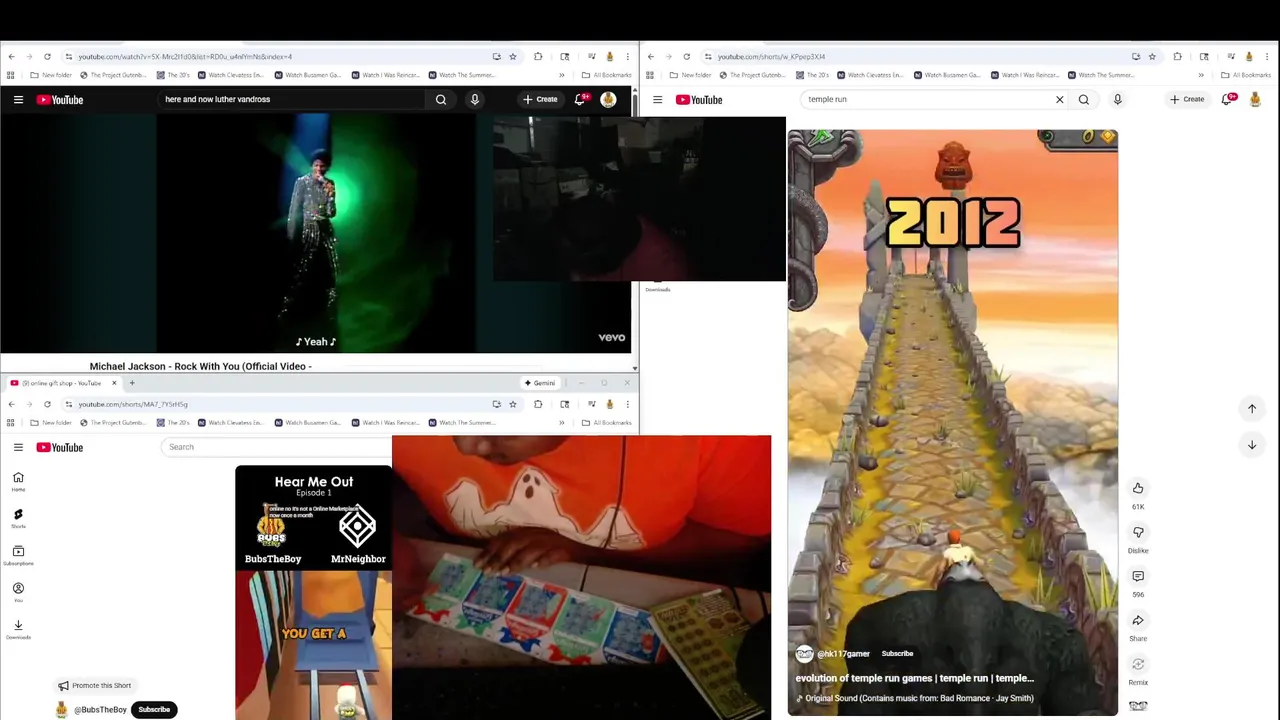This screenshot has width=1280, height=720.
Task: Open account avatar in Michael Jackson window
Action: click(608, 99)
